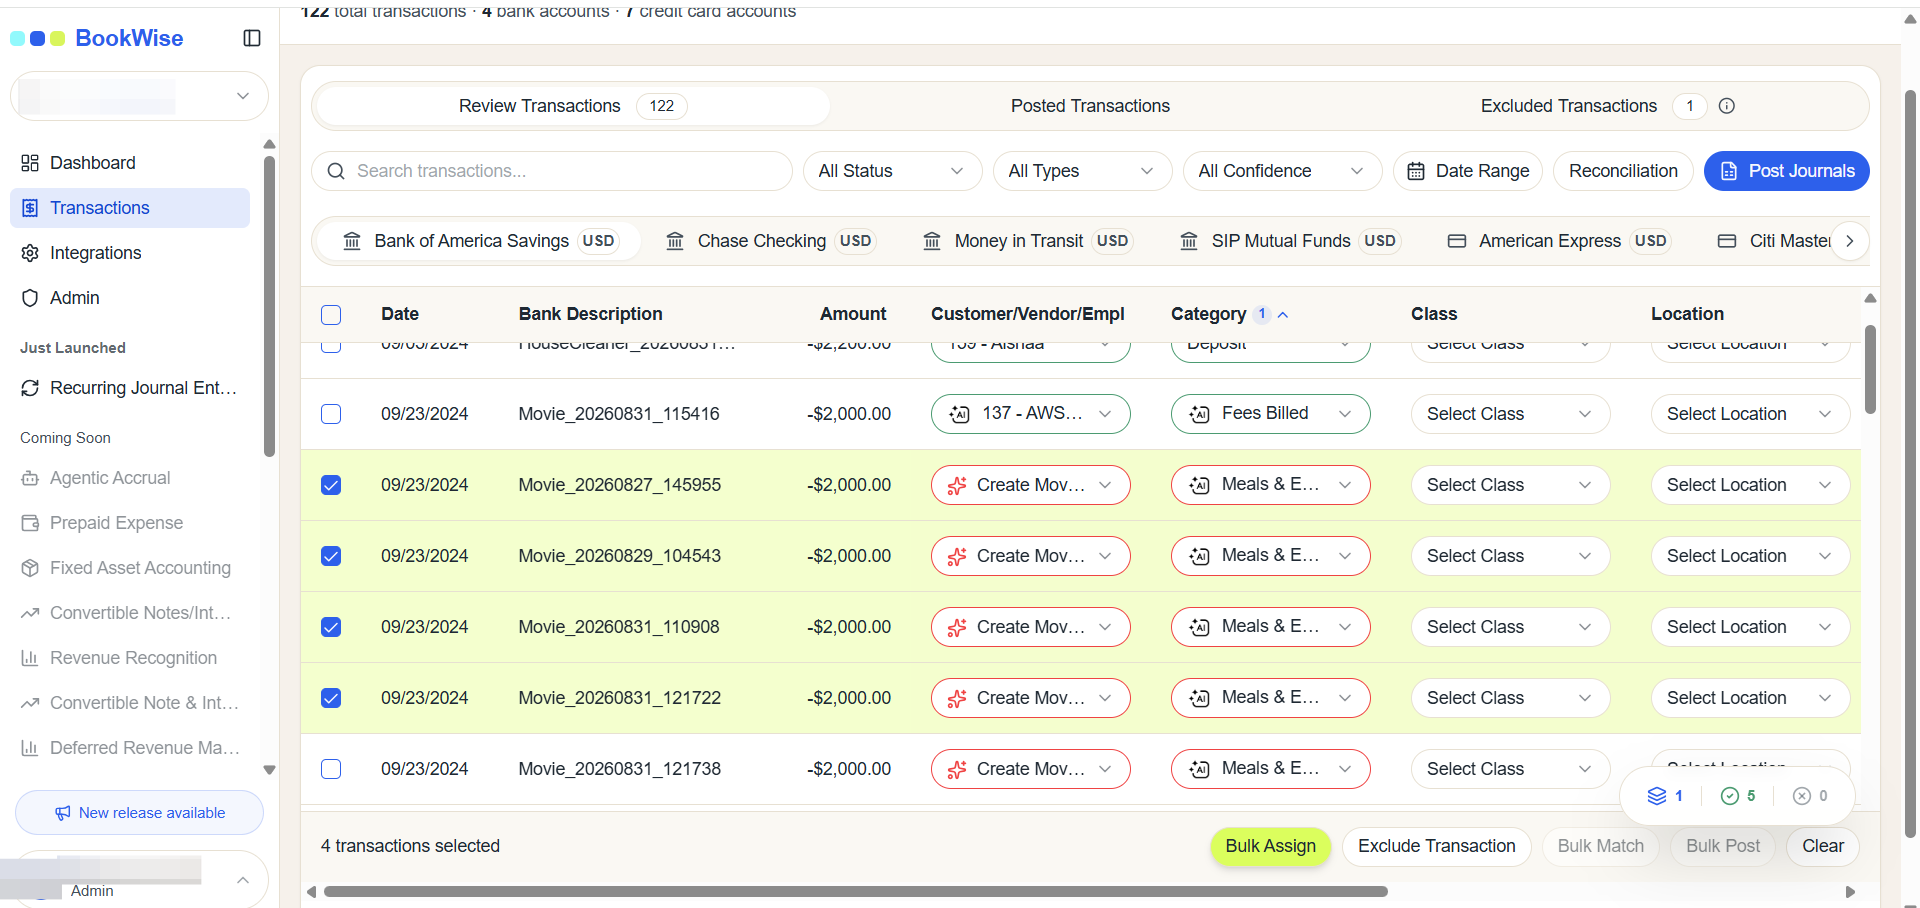The width and height of the screenshot is (1920, 908).
Task: Uncheck the Movie_20260831_121722 row checkbox
Action: tap(331, 698)
